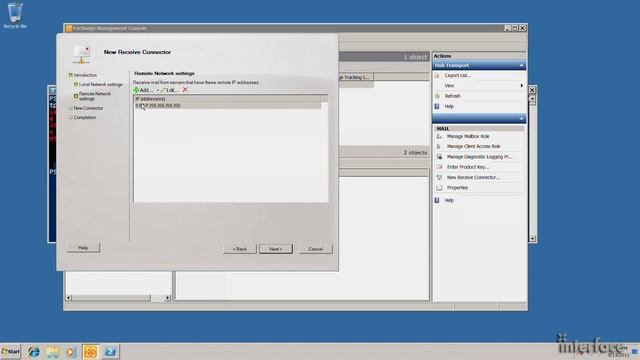The width and height of the screenshot is (640, 360).
Task: Close the background PowerShell window
Action: pos(532,90)
